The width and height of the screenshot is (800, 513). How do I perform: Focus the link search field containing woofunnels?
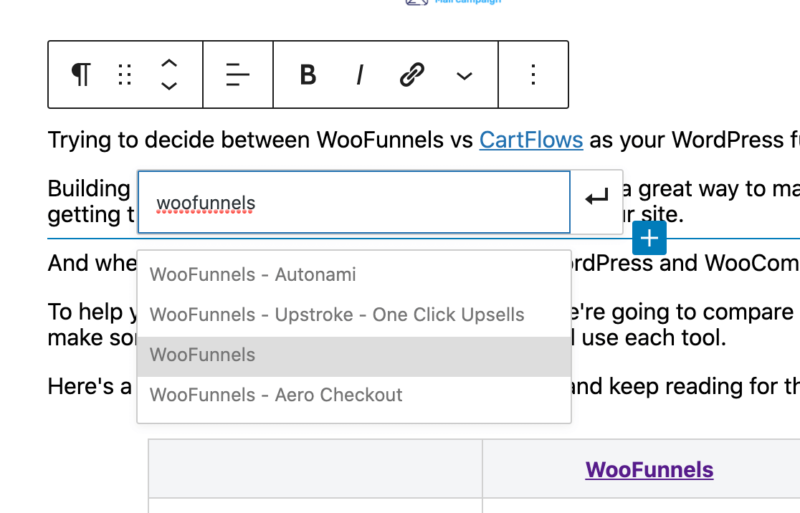point(354,202)
